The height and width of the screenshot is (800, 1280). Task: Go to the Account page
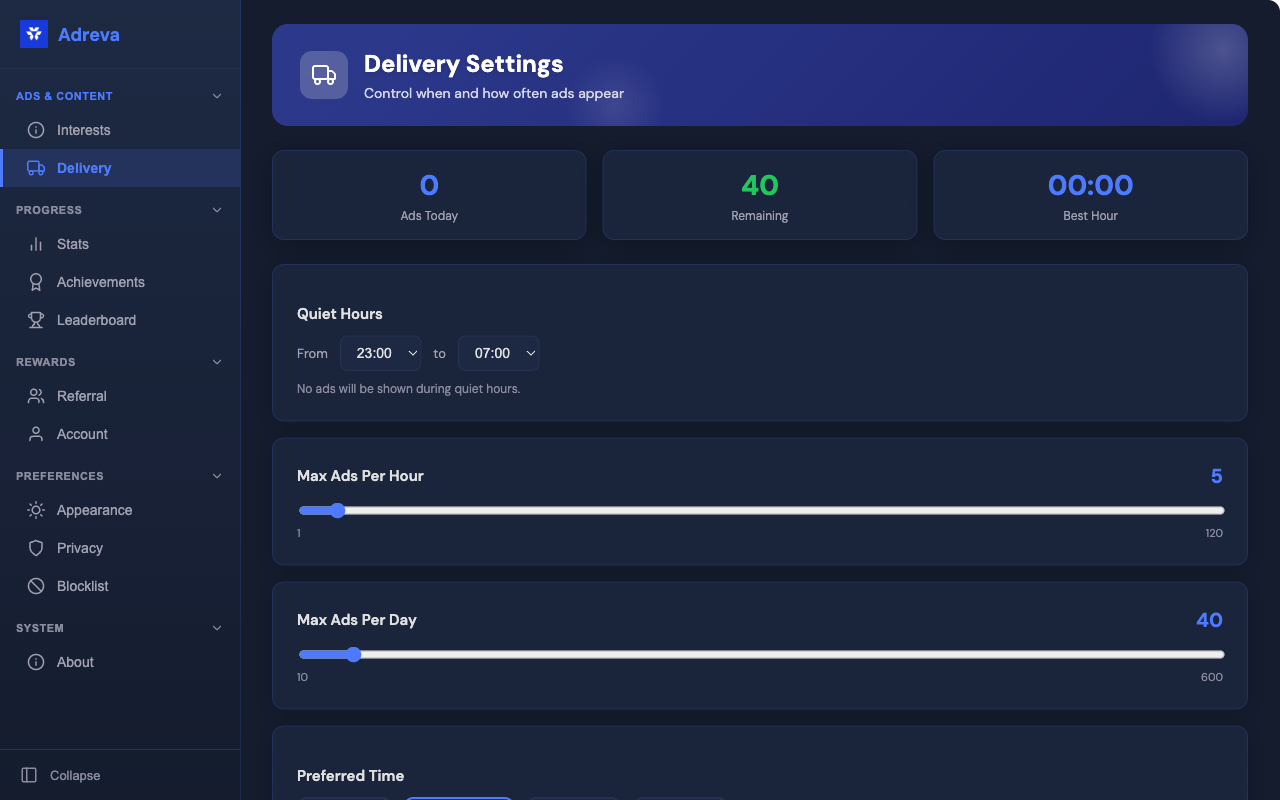(82, 434)
